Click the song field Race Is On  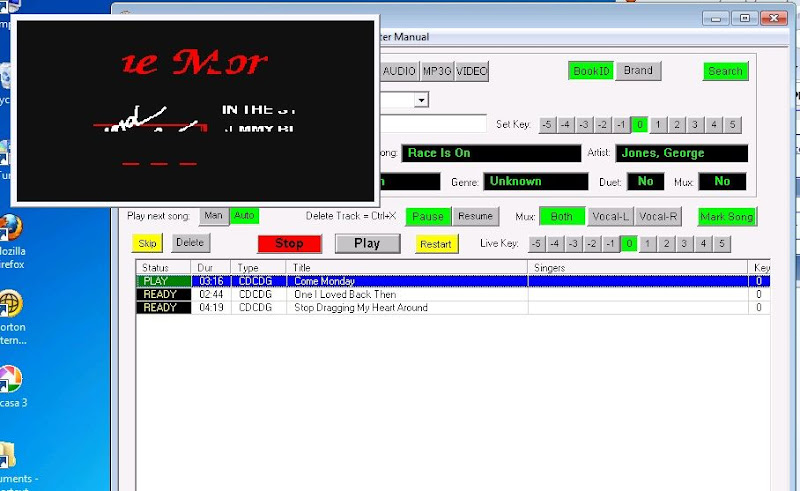pos(491,153)
